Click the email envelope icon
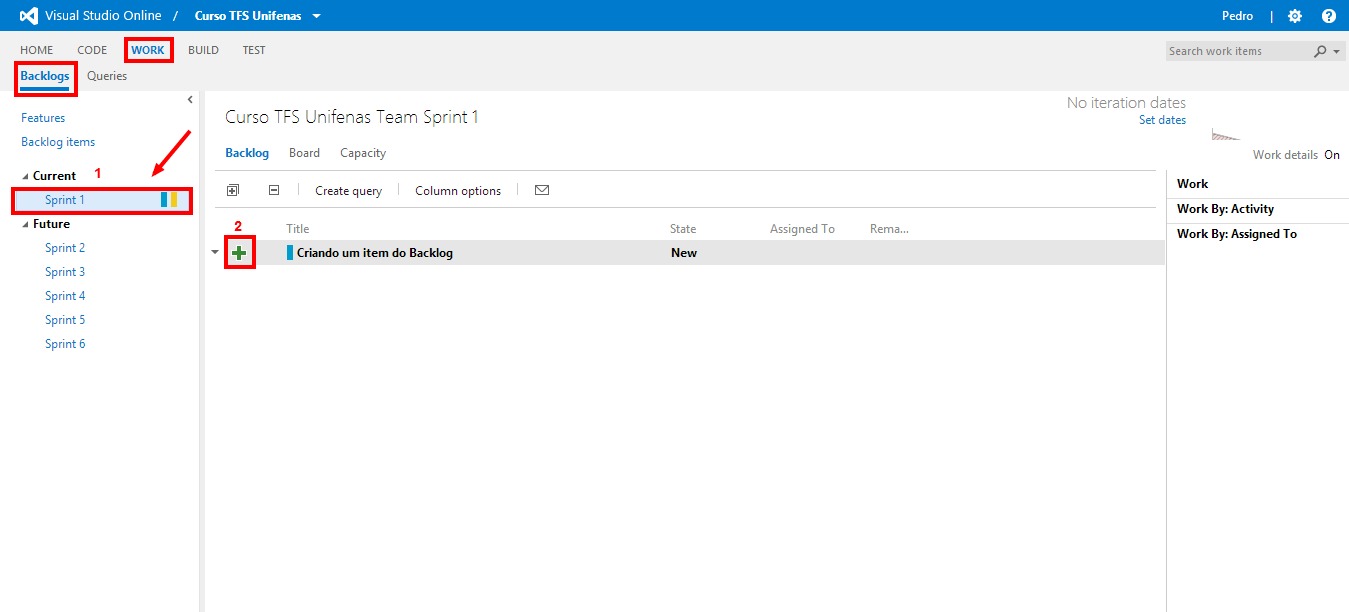 click(x=542, y=190)
